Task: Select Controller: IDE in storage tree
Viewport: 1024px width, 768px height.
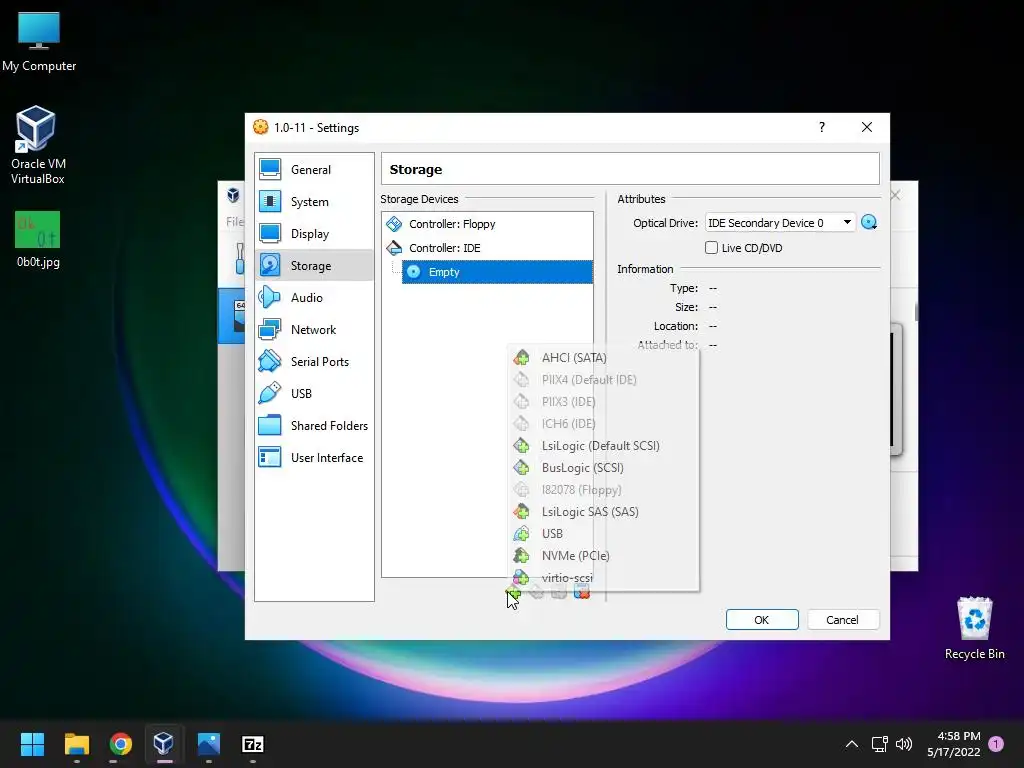Action: [x=487, y=248]
